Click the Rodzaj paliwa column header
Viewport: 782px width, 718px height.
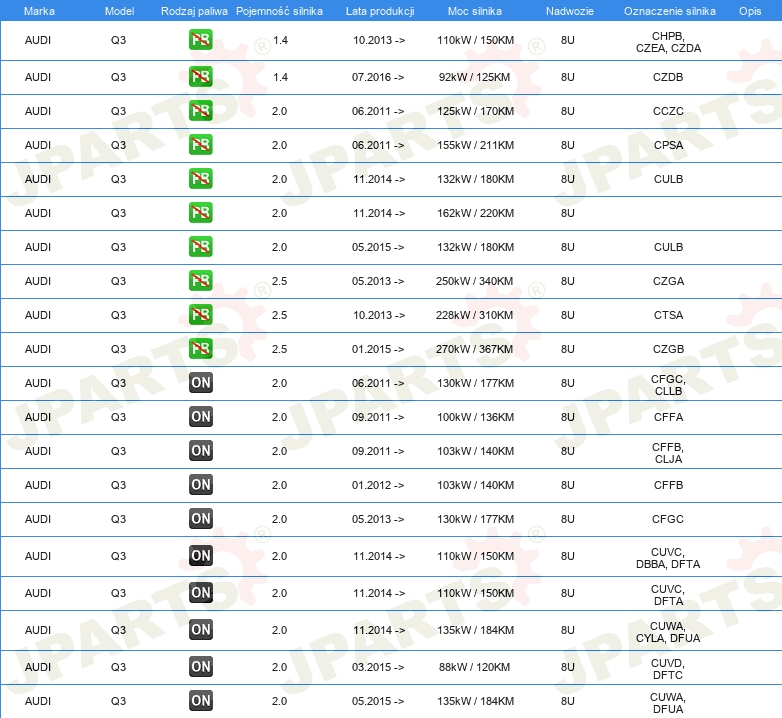tap(194, 11)
